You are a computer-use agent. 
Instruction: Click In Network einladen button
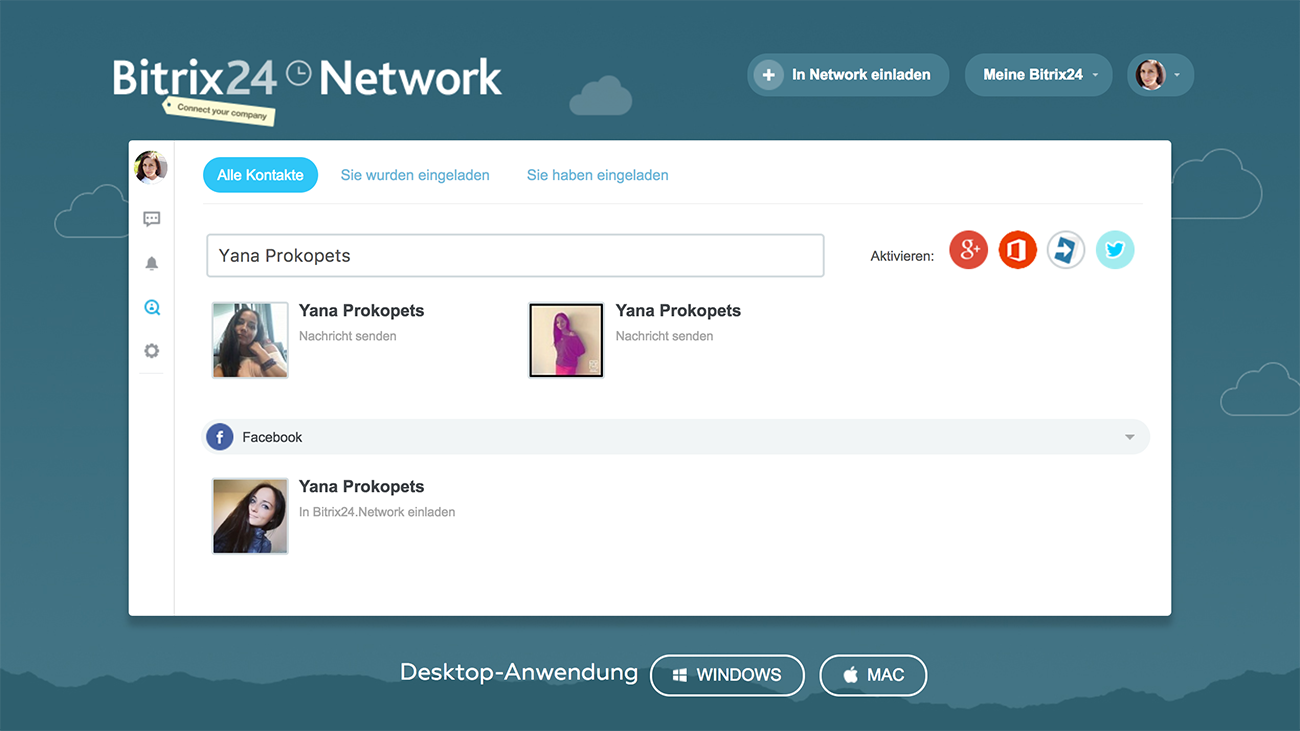point(848,75)
